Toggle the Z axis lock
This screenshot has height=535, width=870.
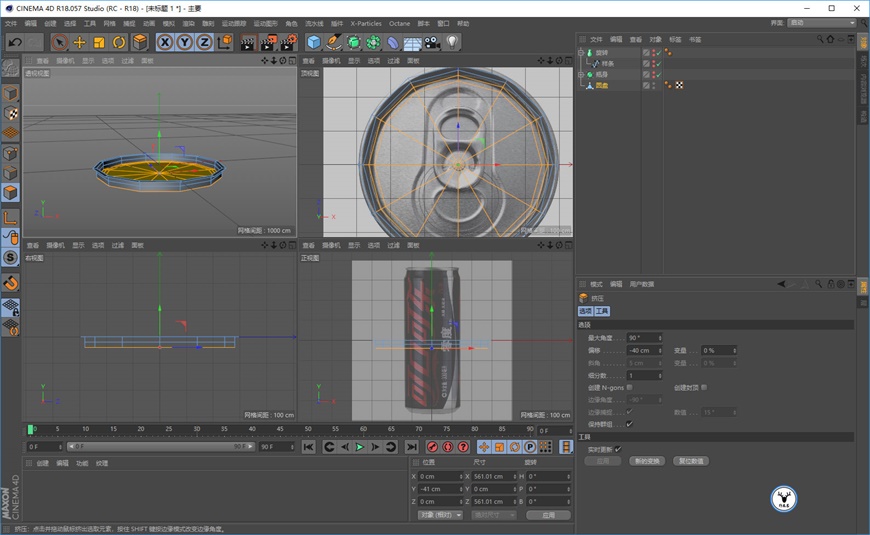205,42
